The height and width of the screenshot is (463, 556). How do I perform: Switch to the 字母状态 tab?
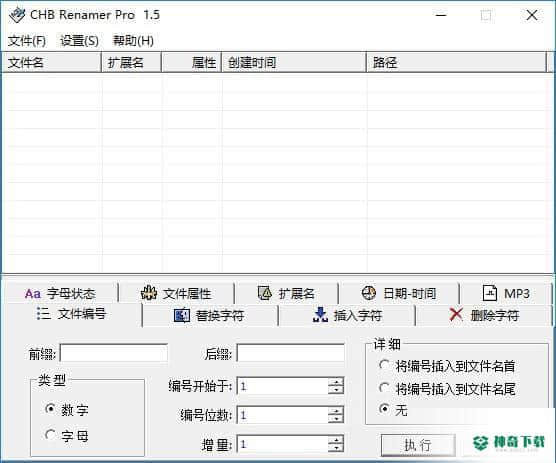pos(60,294)
